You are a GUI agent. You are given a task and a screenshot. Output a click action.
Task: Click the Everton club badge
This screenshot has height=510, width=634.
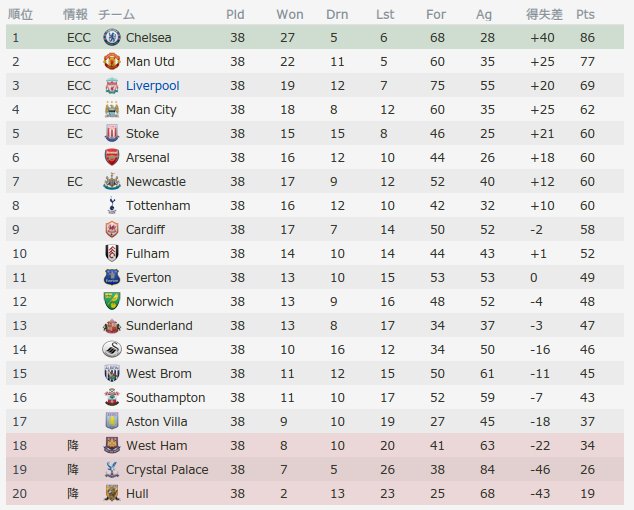click(x=112, y=277)
